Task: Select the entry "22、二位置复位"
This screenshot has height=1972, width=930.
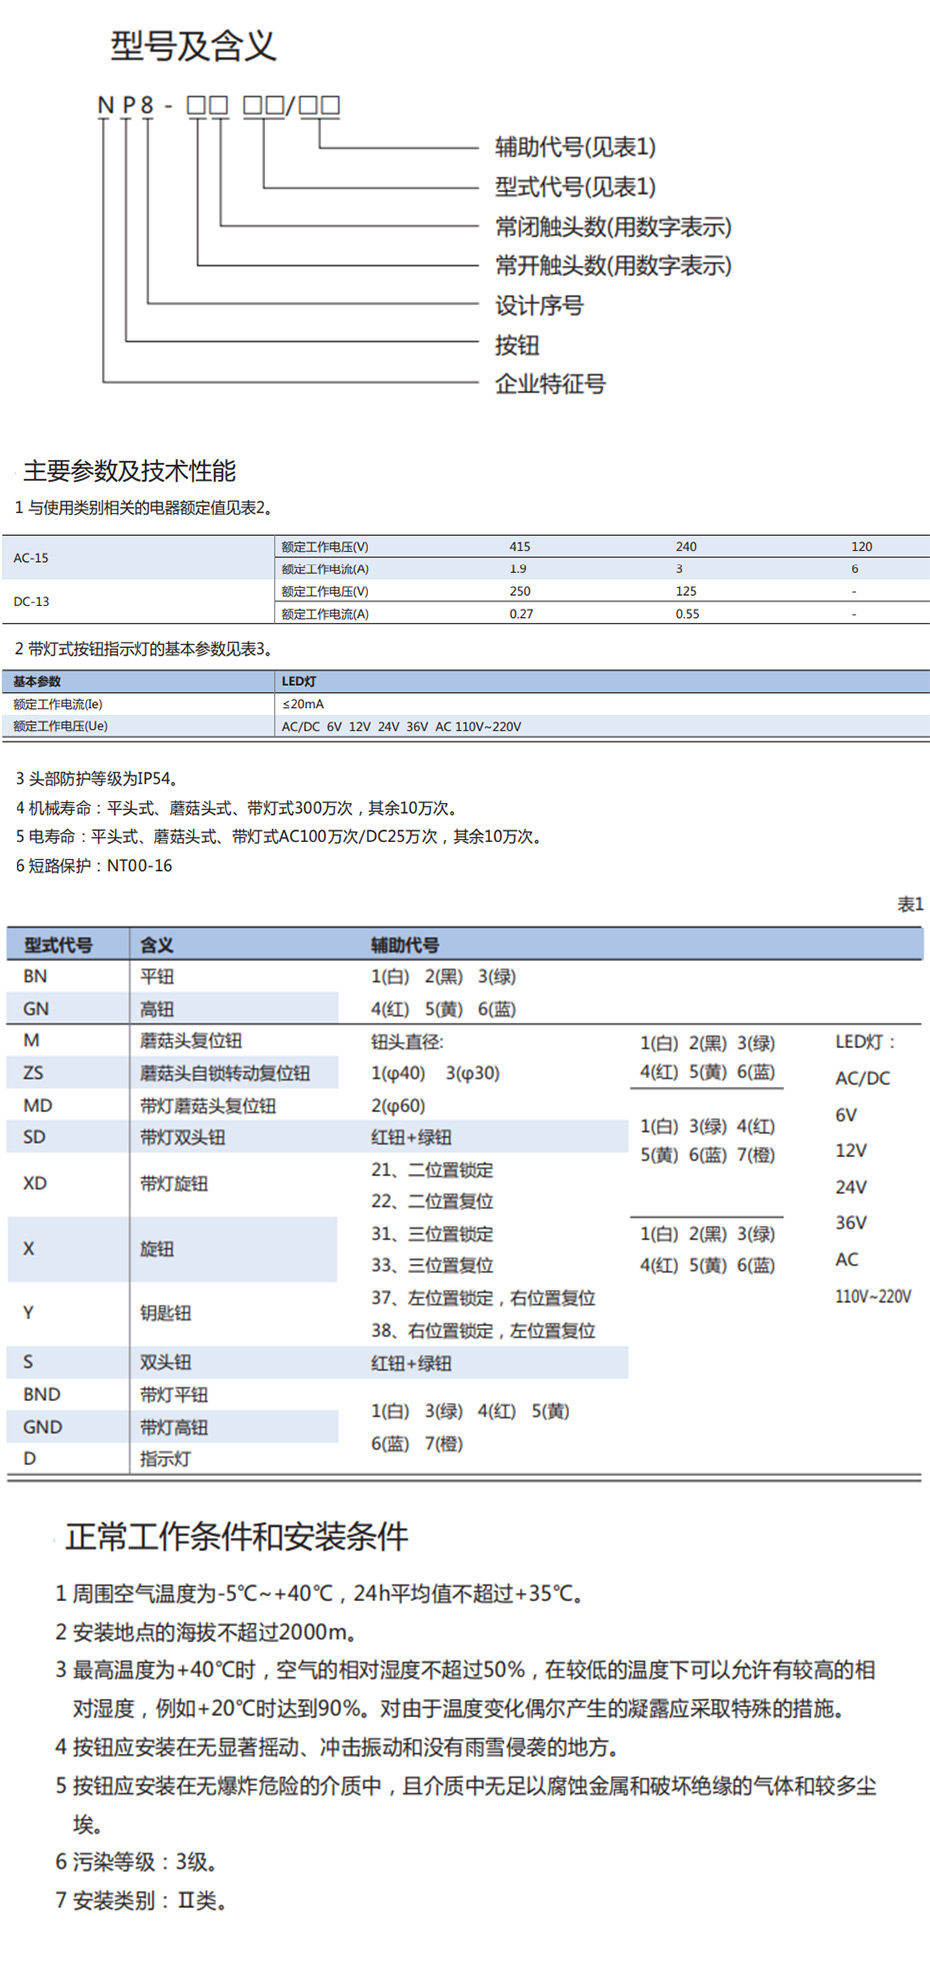Action: [x=432, y=1202]
